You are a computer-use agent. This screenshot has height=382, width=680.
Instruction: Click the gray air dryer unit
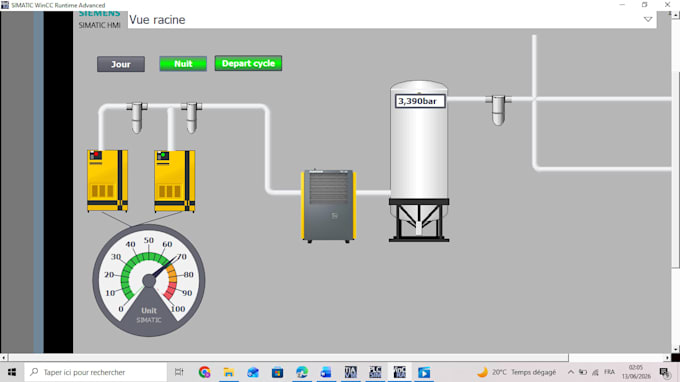point(329,206)
